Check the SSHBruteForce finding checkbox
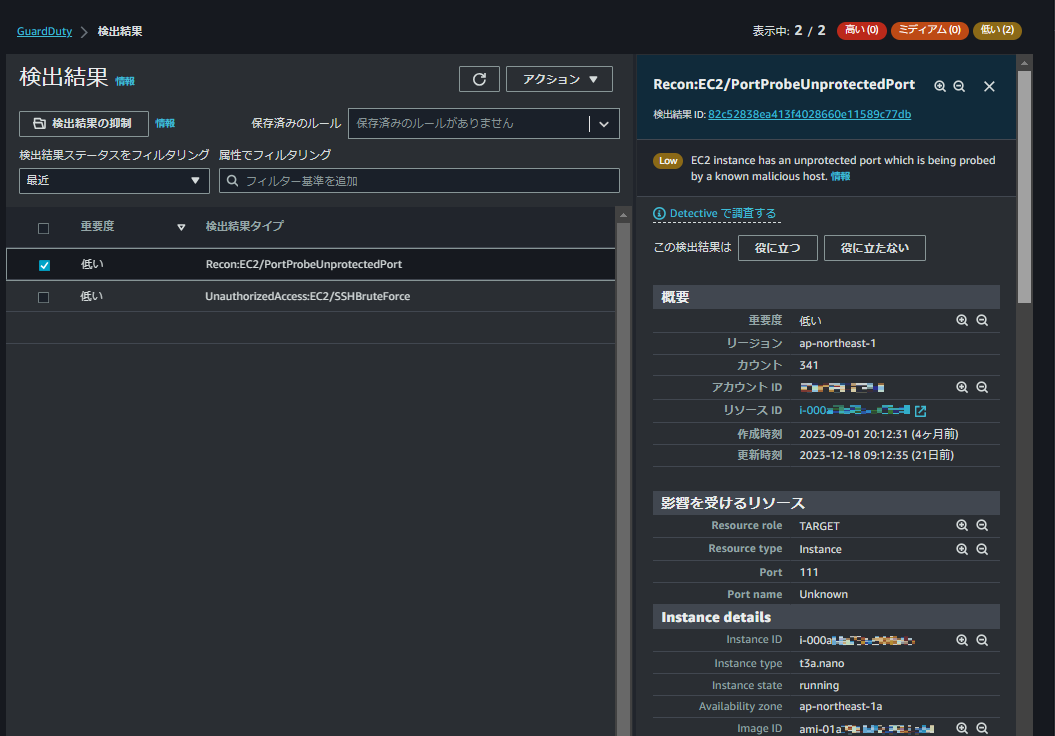Image resolution: width=1055 pixels, height=736 pixels. (x=44, y=297)
